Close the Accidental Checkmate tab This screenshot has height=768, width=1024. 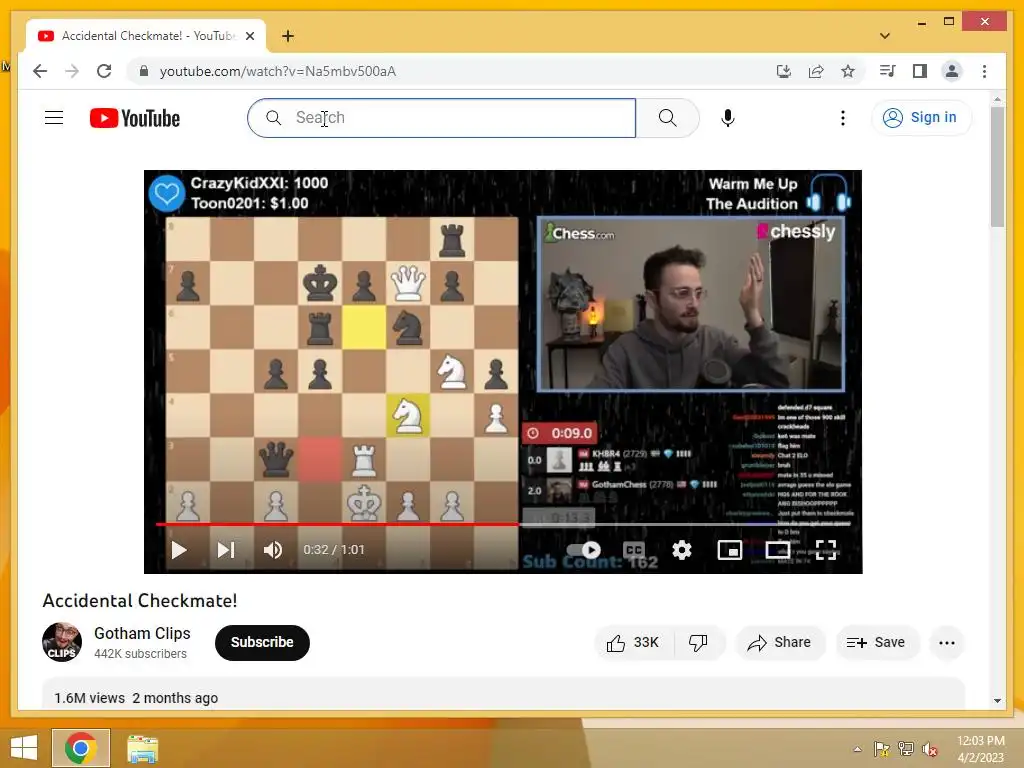(249, 36)
